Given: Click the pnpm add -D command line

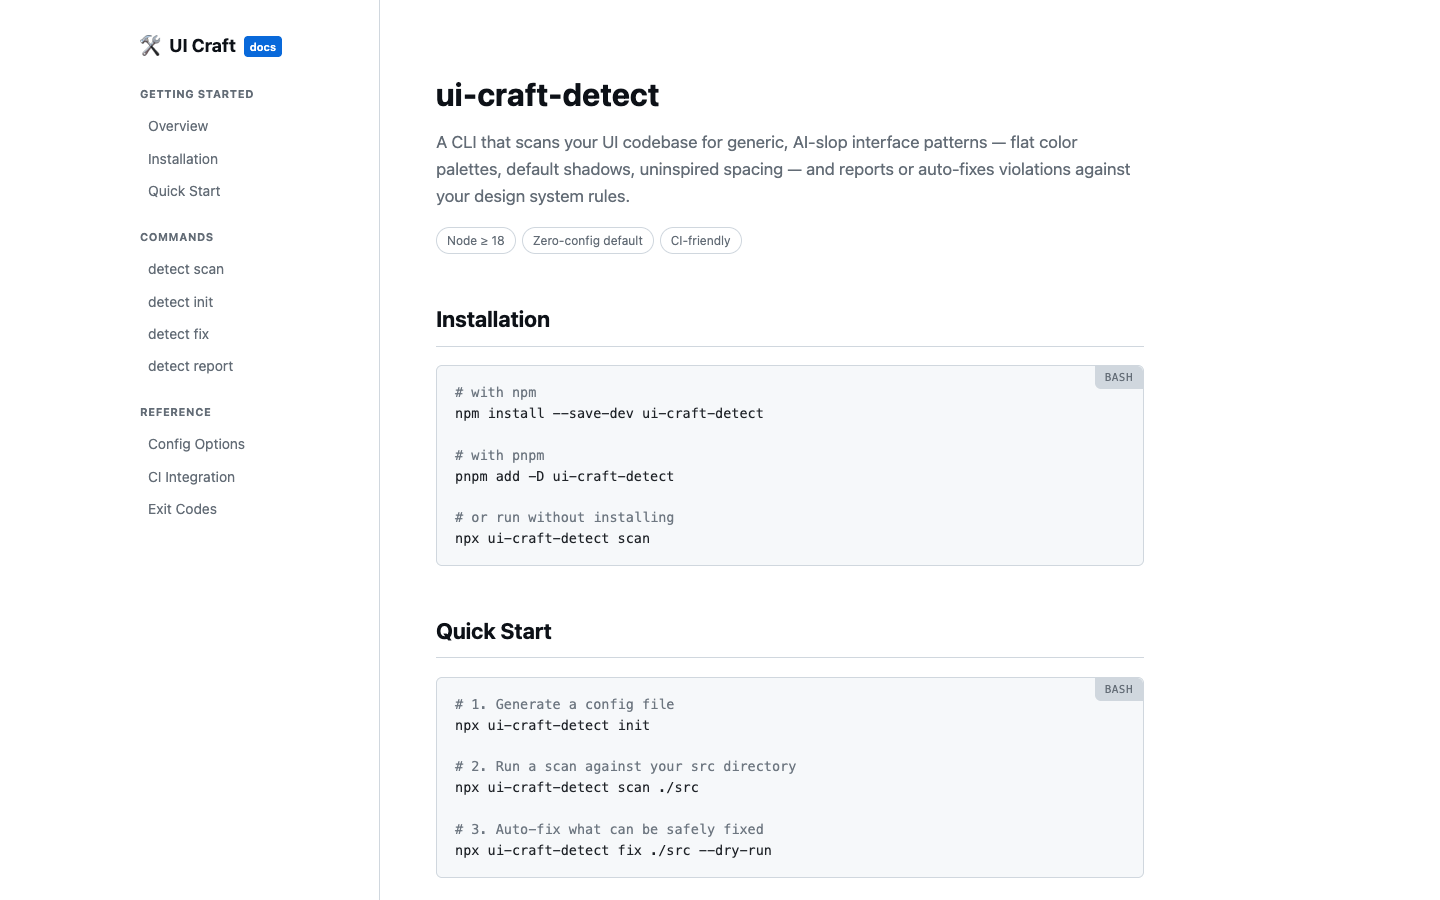Looking at the screenshot, I should point(564,476).
